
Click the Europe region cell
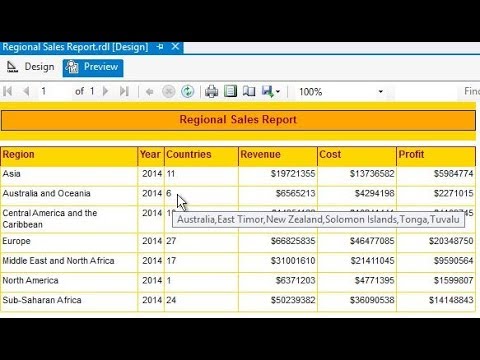tap(69, 243)
